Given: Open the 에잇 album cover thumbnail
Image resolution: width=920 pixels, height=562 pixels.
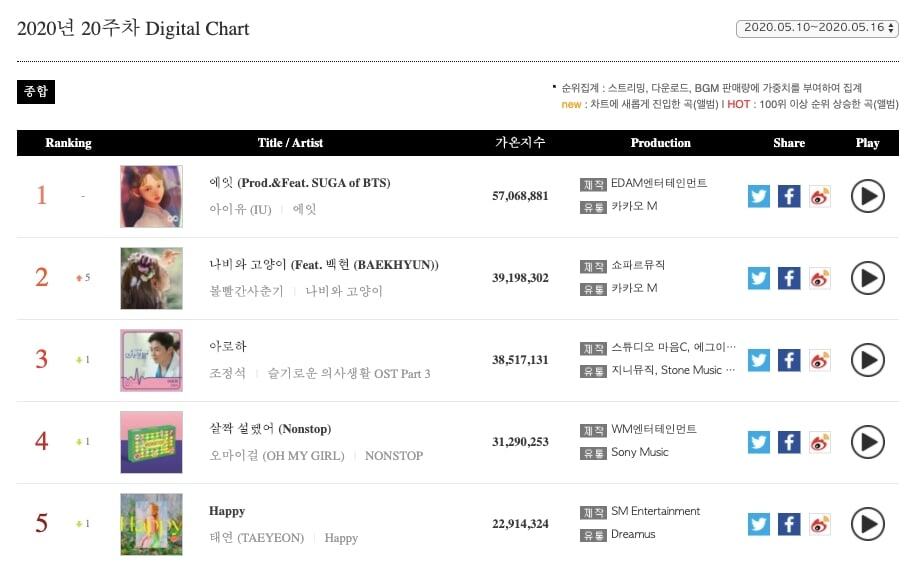Looking at the screenshot, I should 151,196.
